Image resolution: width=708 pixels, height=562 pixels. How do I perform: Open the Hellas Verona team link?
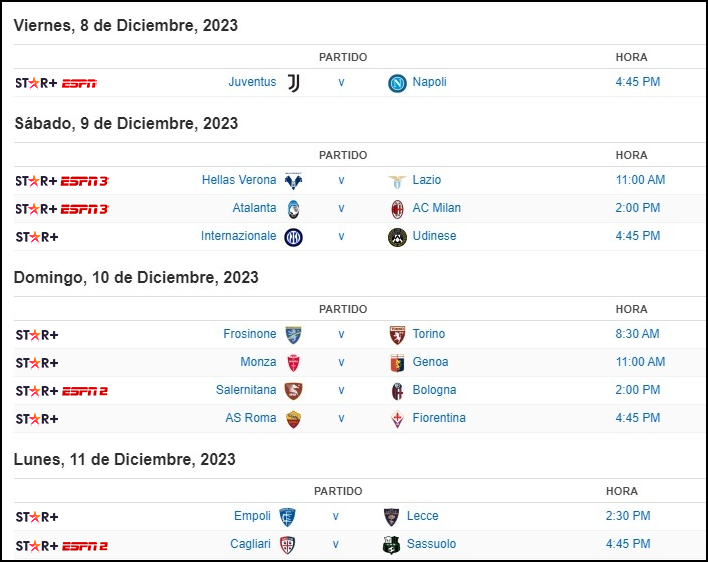(x=239, y=180)
